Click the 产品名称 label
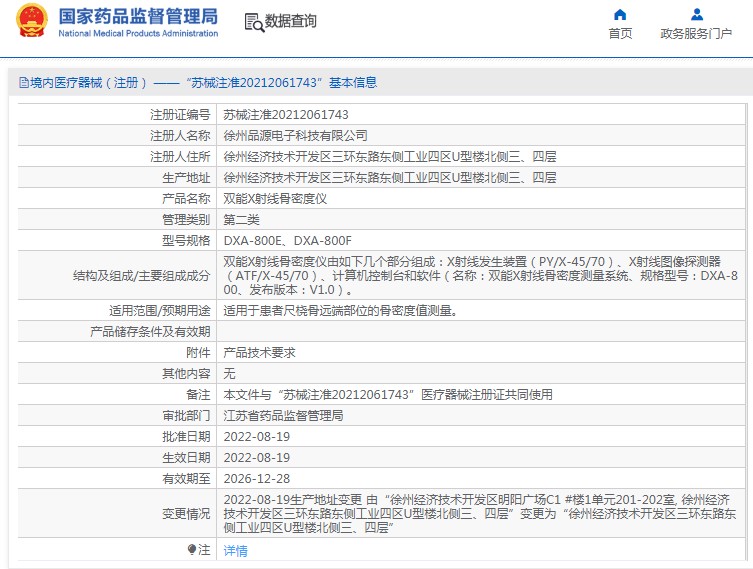This screenshot has height=569, width=753. (186, 199)
